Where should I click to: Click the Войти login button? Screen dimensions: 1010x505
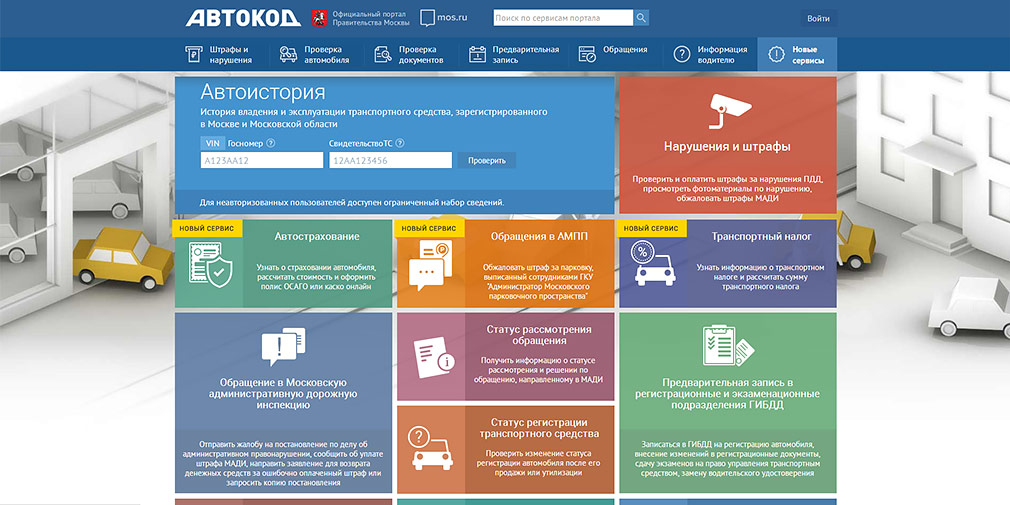(818, 19)
